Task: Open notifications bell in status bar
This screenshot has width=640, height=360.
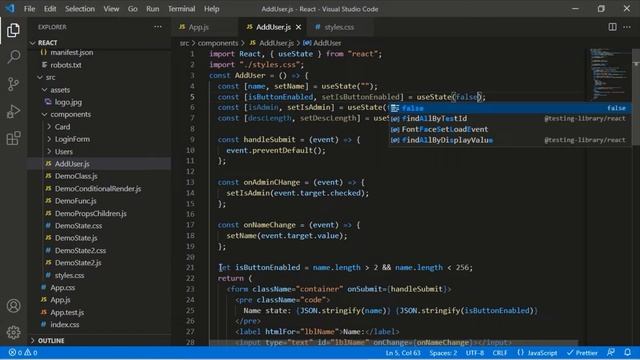Action: pos(627,352)
